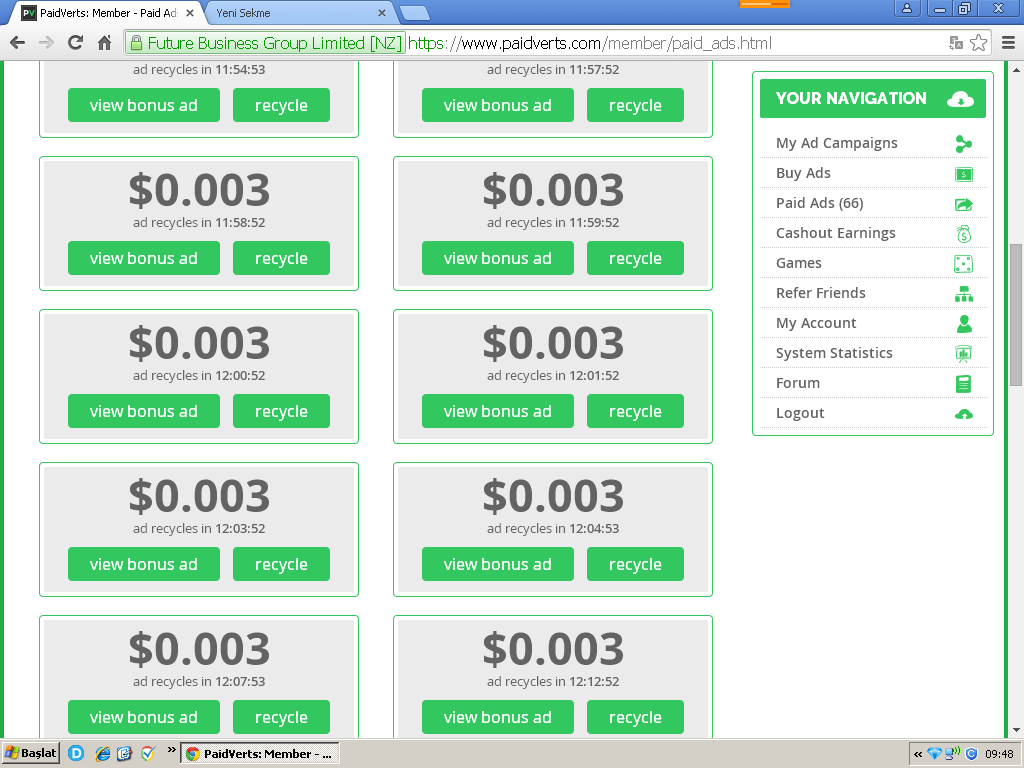This screenshot has width=1024, height=768.
Task: Click the blue shield icon in system tray
Action: click(971, 754)
